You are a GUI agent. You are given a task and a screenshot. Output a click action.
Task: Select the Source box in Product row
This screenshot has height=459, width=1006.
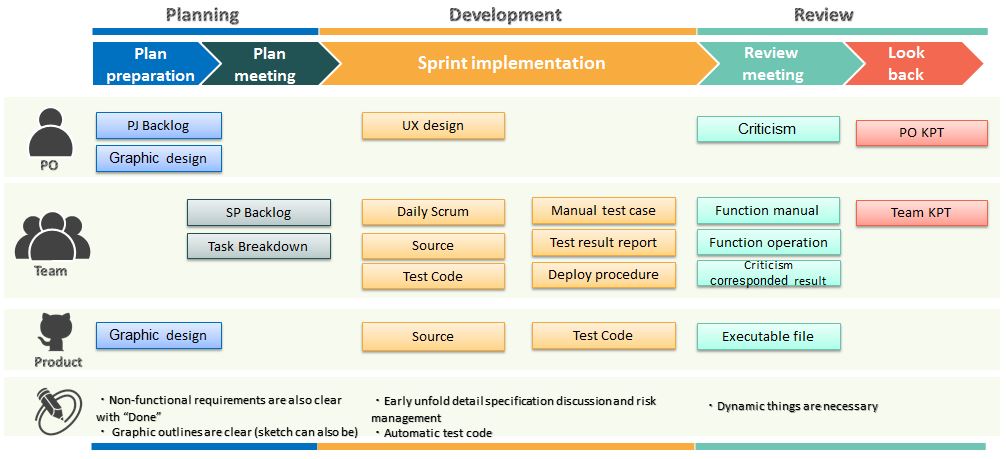coord(433,337)
